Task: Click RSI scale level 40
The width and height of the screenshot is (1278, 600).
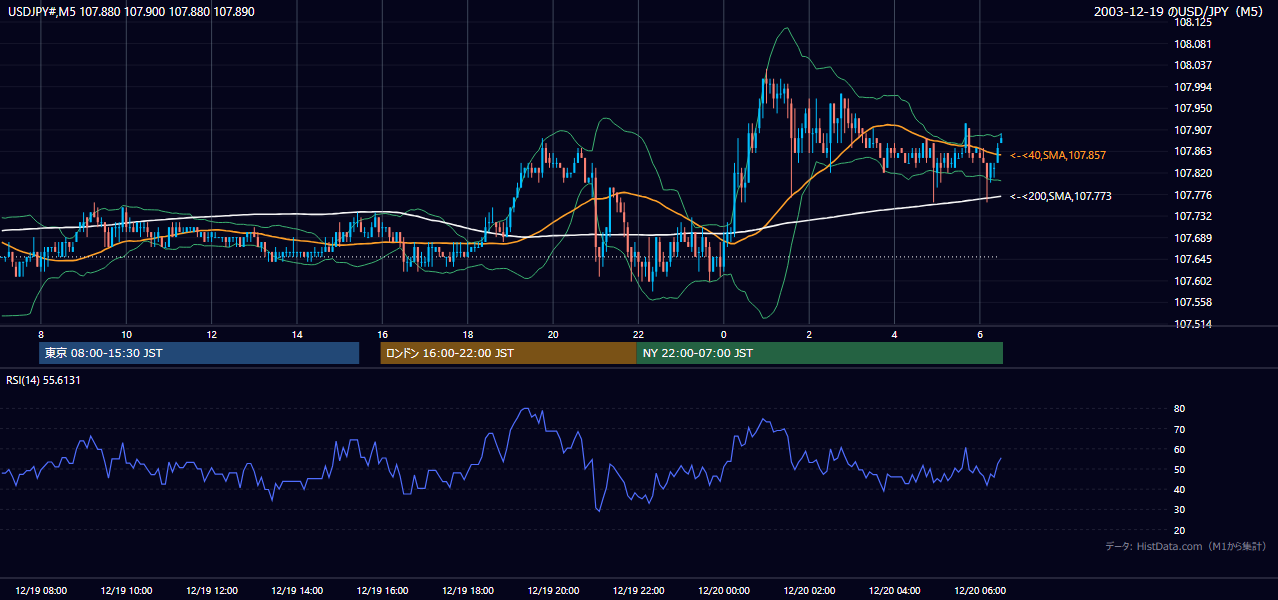Action: [x=1180, y=489]
